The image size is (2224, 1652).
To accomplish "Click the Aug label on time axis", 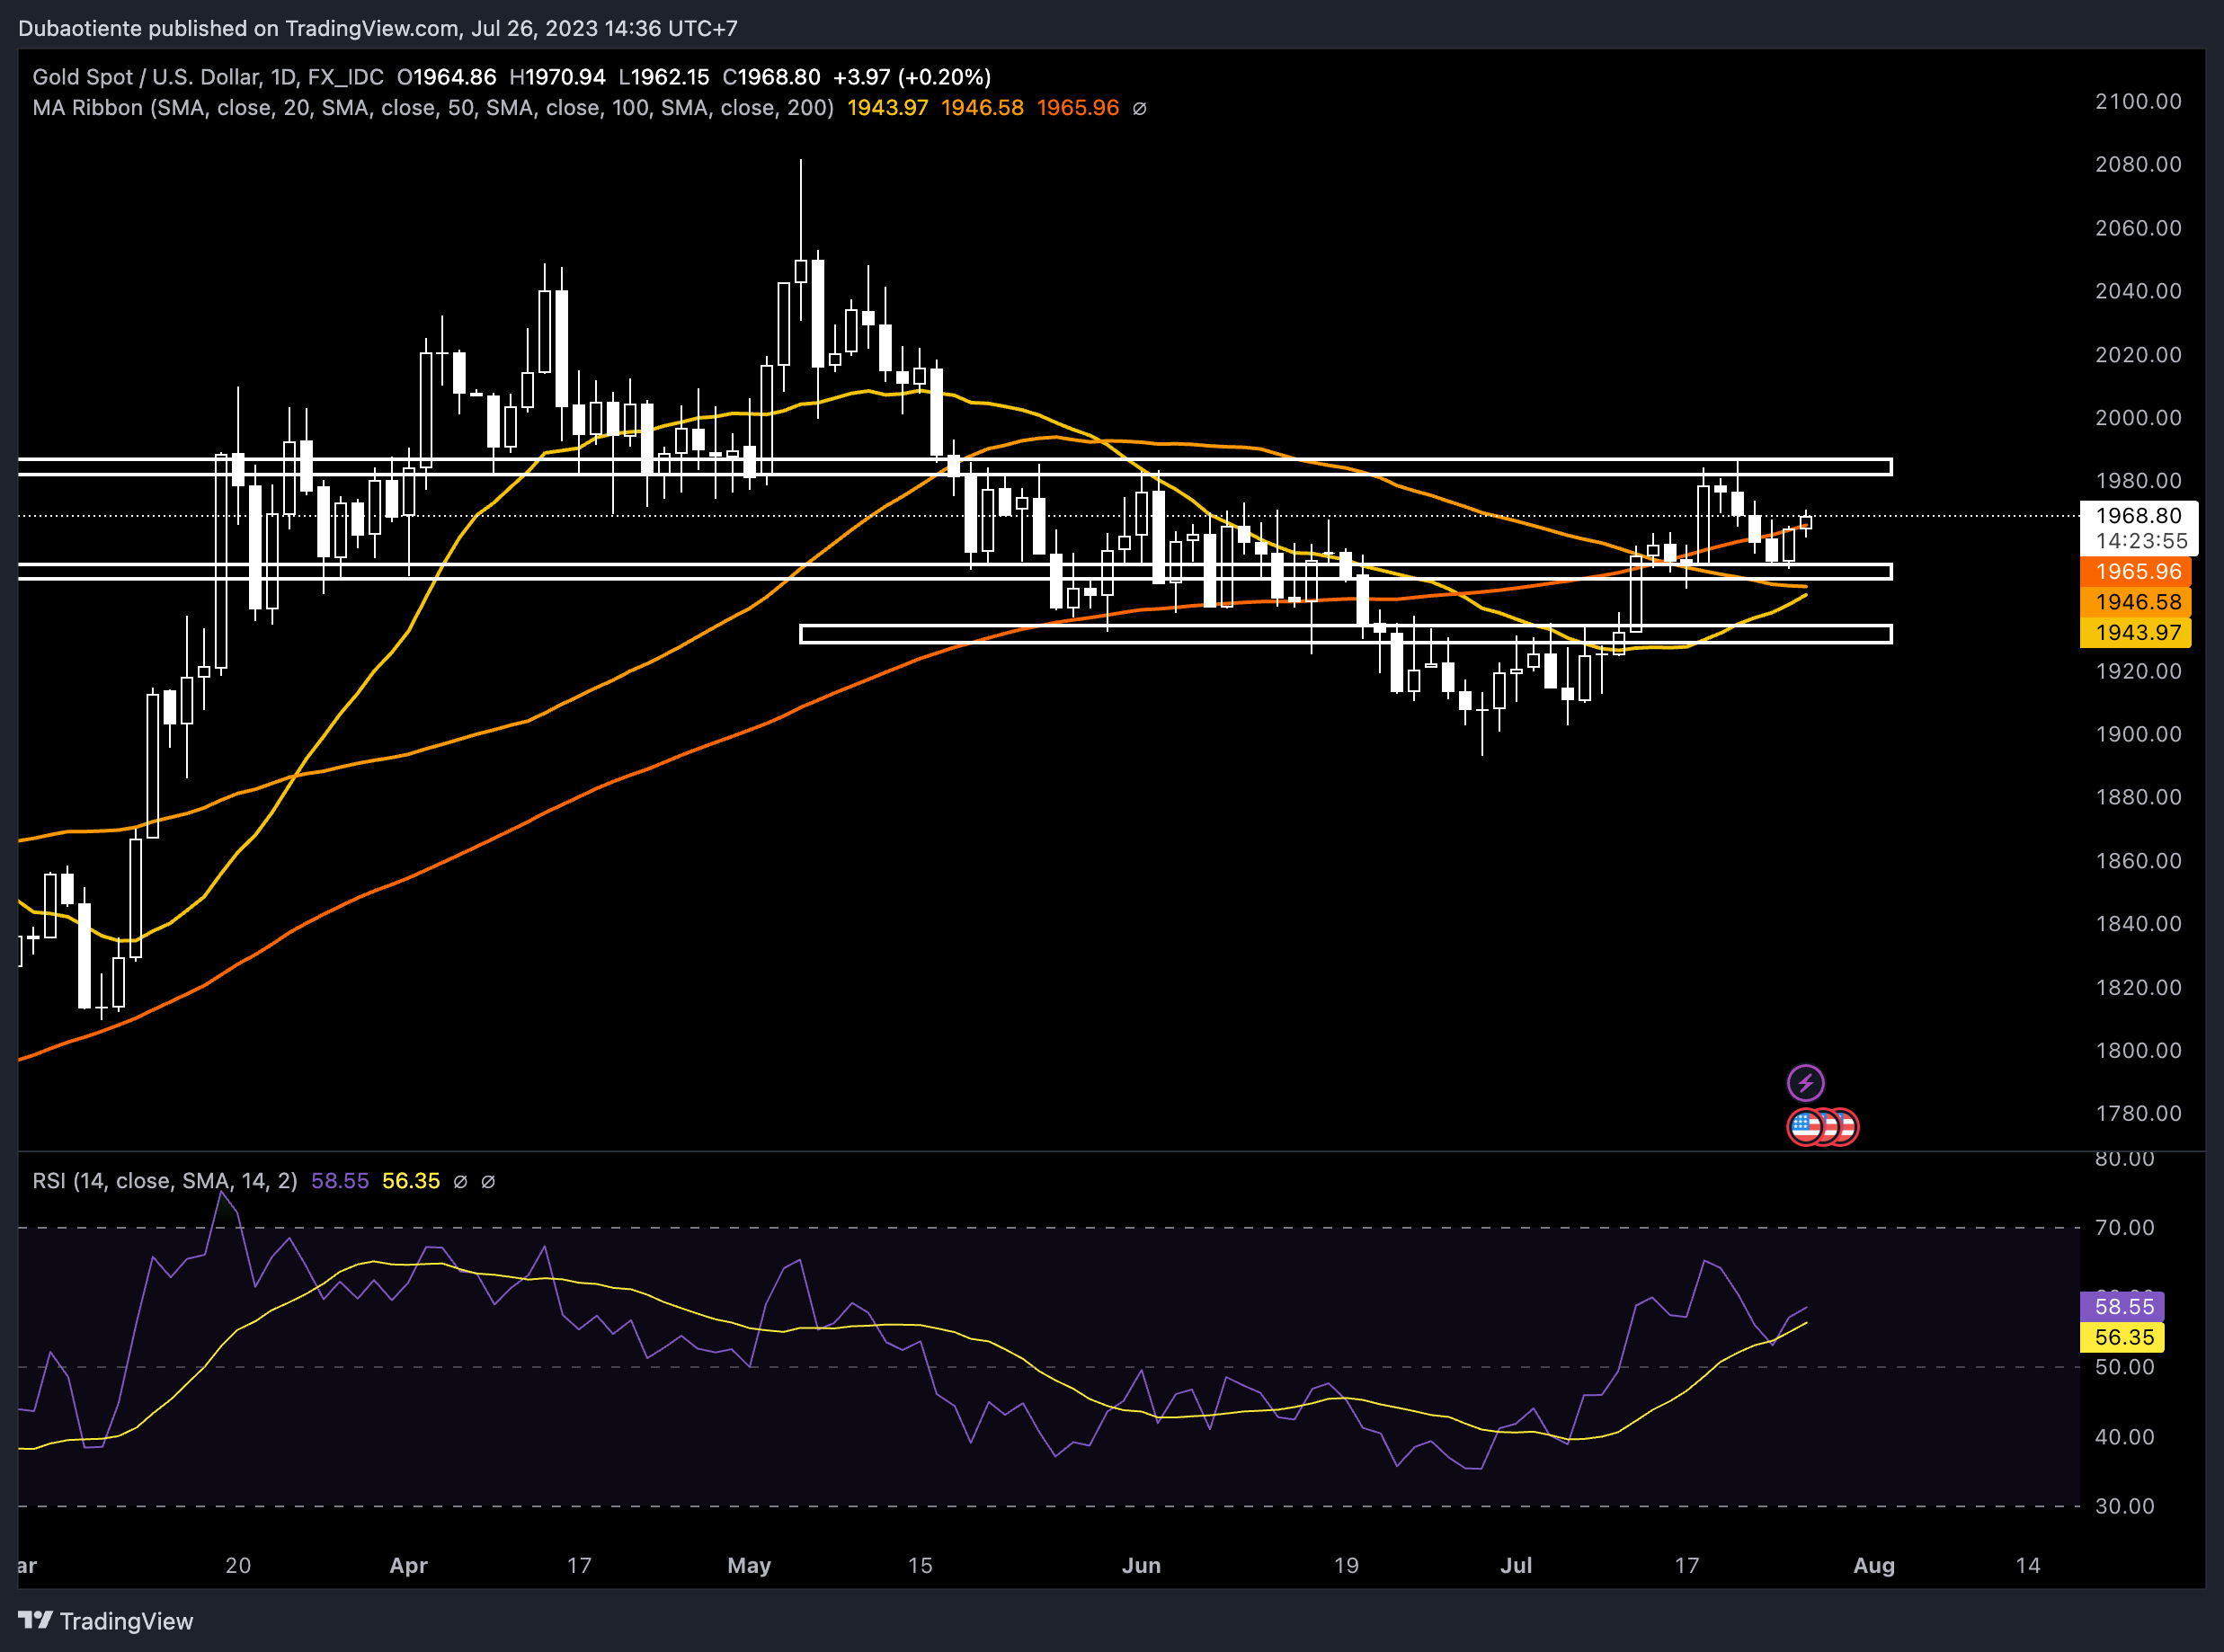I will tap(1874, 1565).
